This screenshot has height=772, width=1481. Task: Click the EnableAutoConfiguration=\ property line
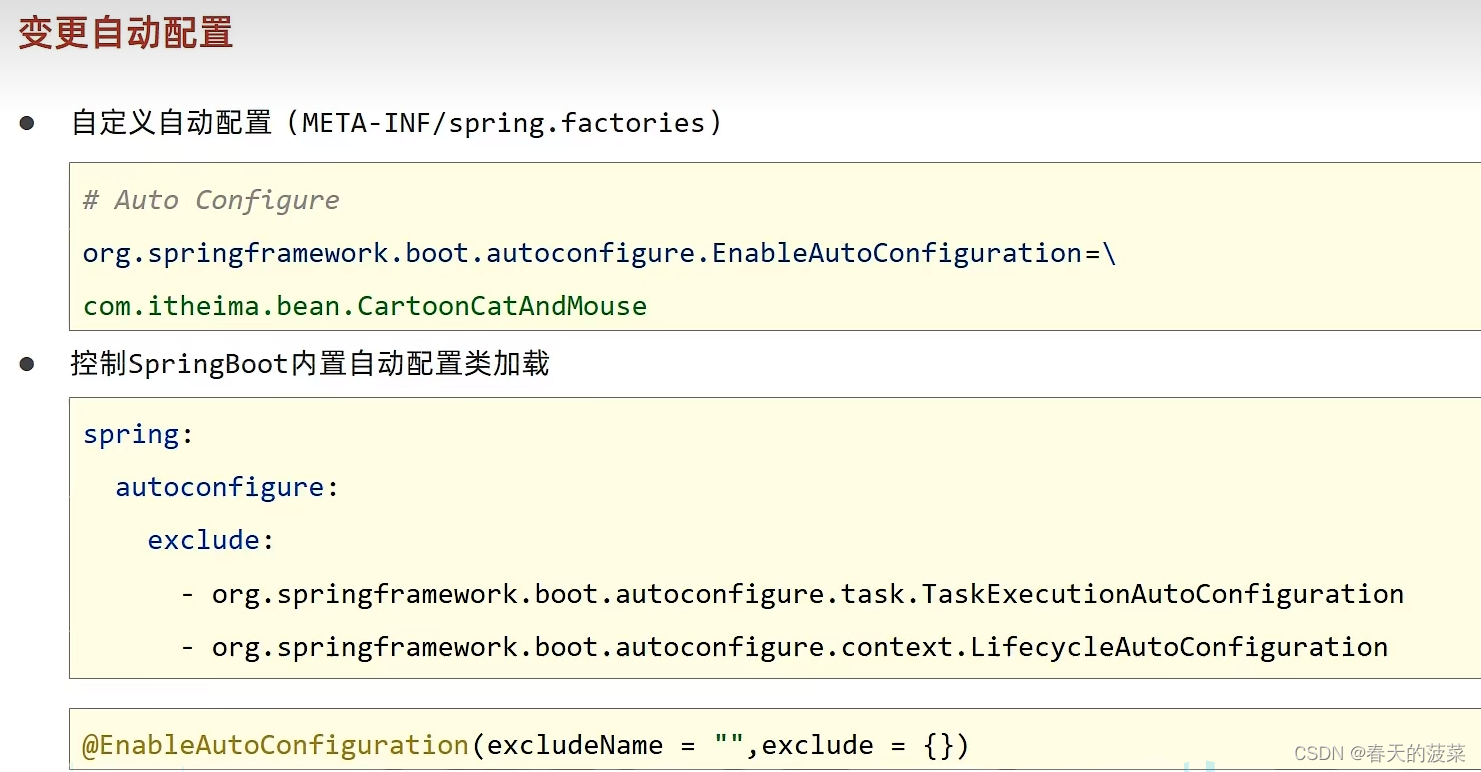click(x=599, y=253)
